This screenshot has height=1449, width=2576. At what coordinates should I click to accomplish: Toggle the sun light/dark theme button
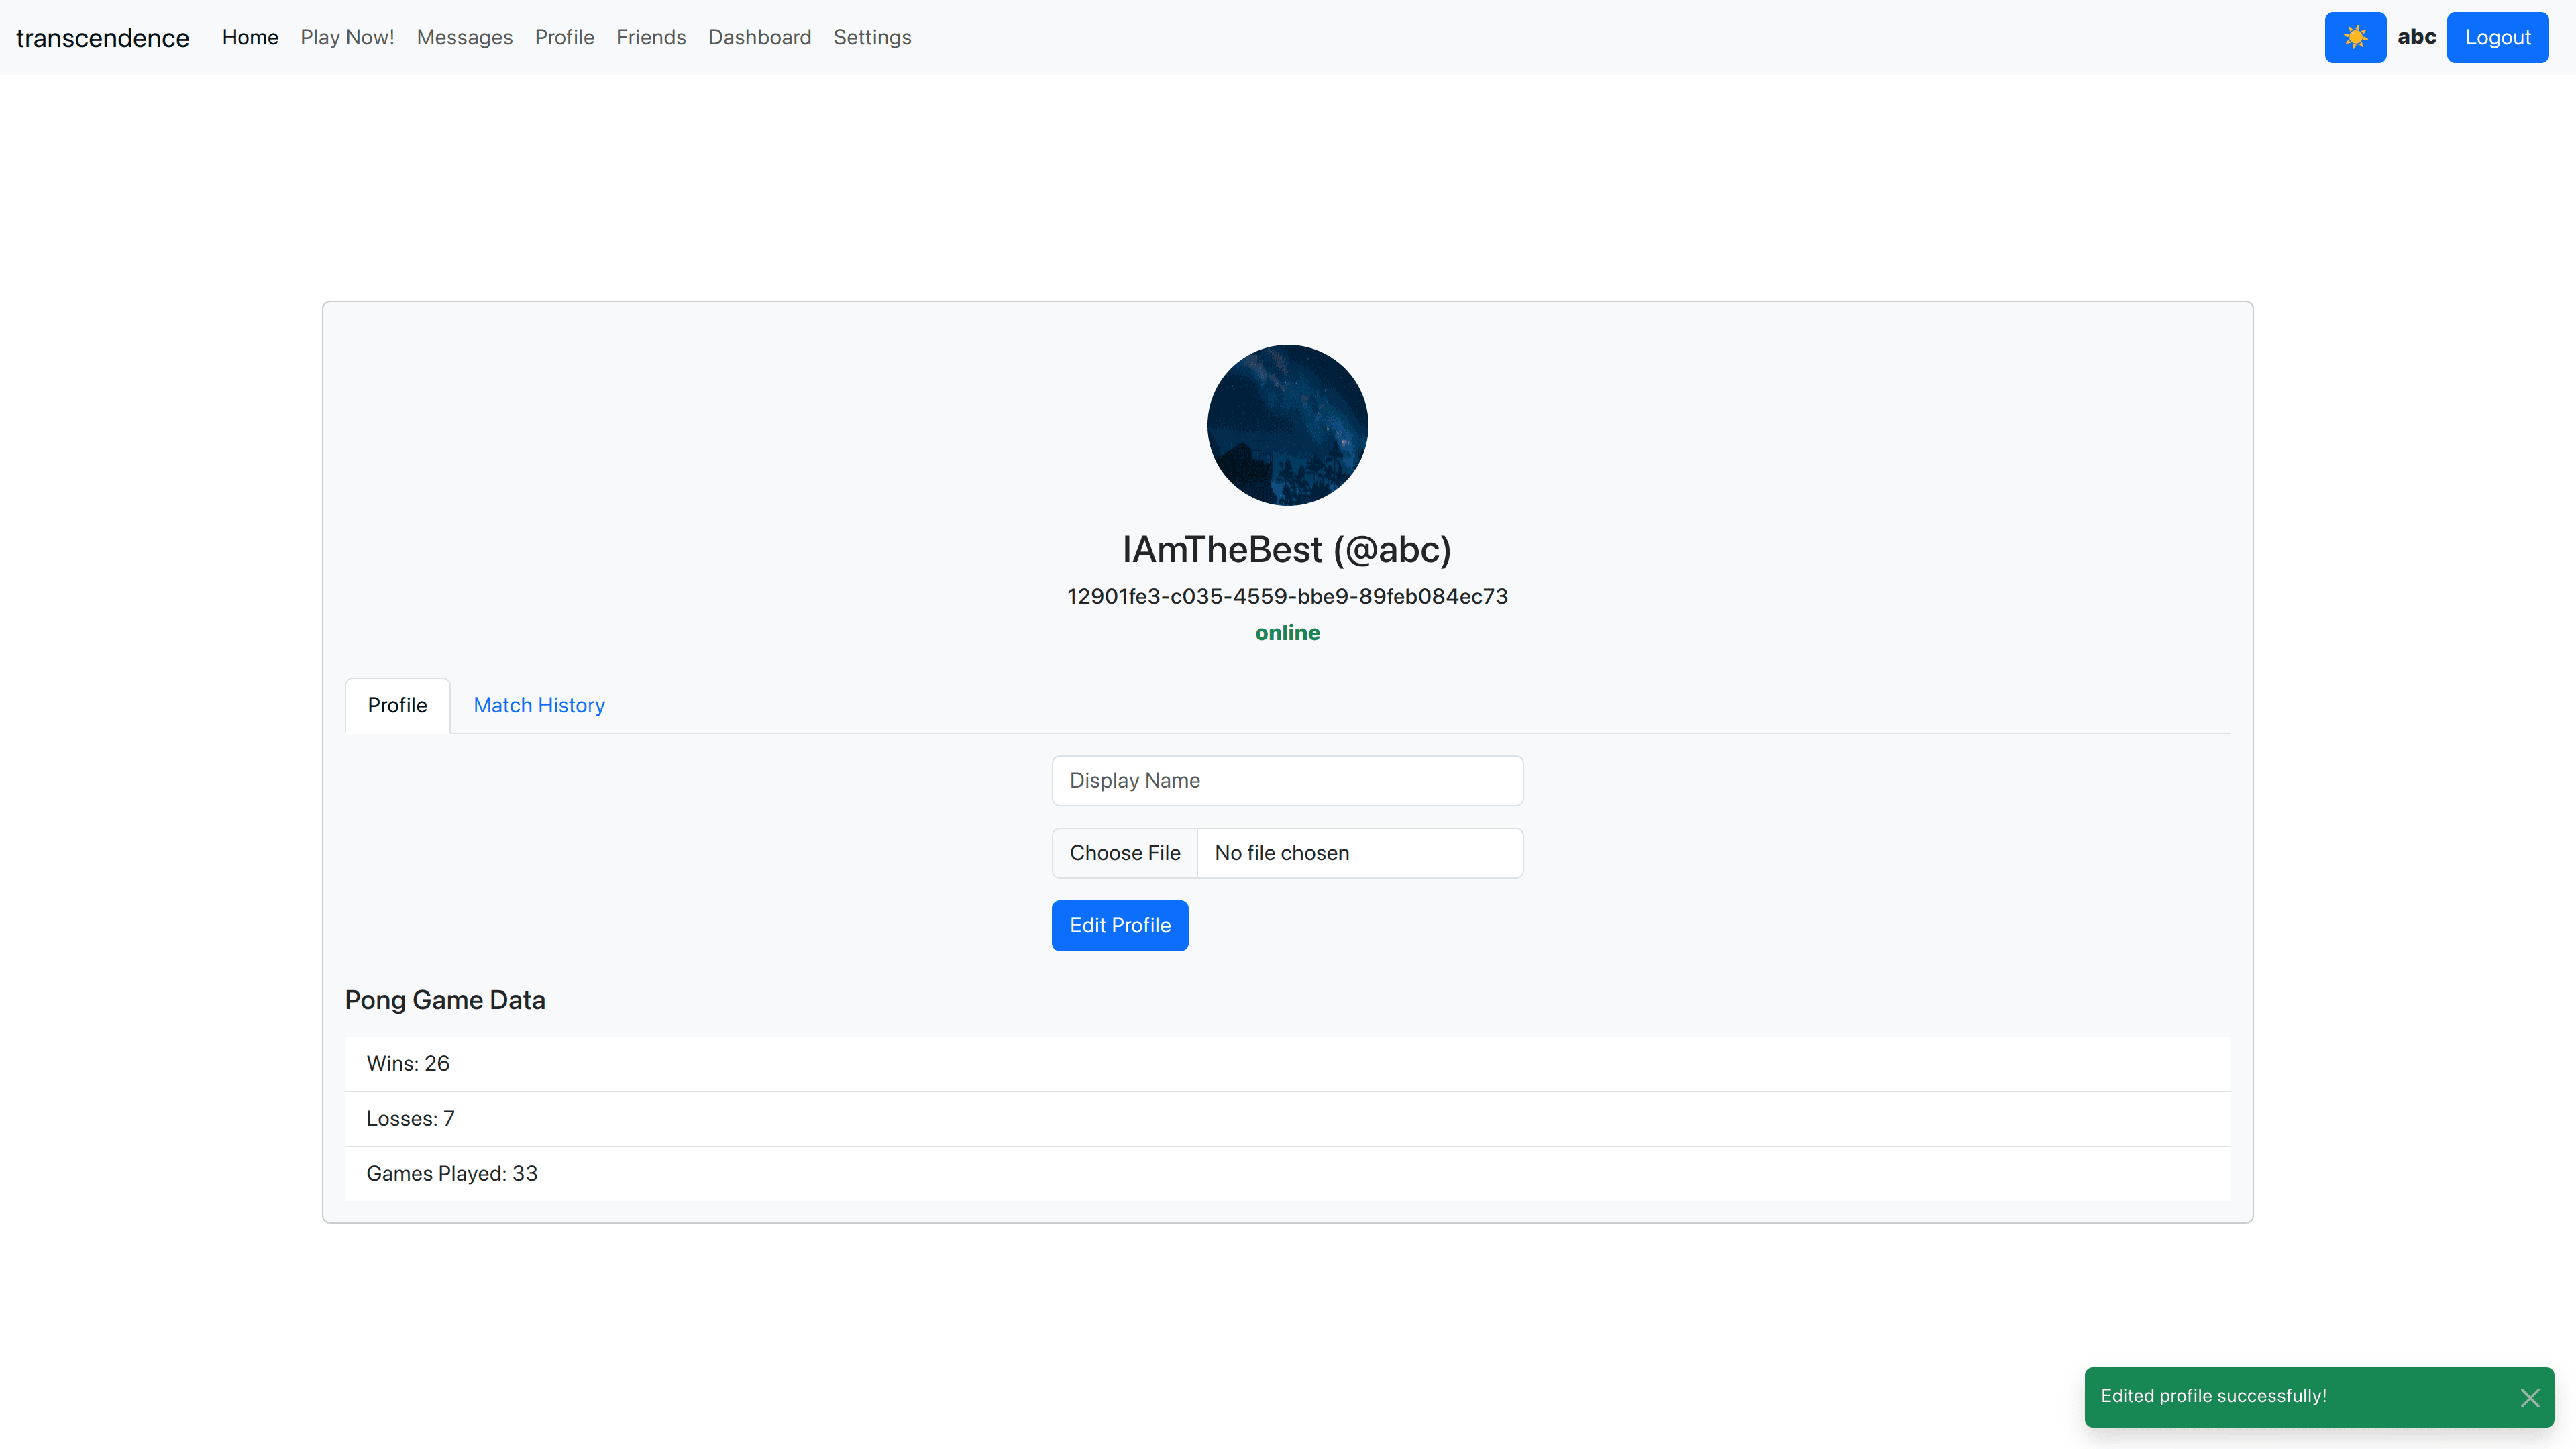(2354, 37)
